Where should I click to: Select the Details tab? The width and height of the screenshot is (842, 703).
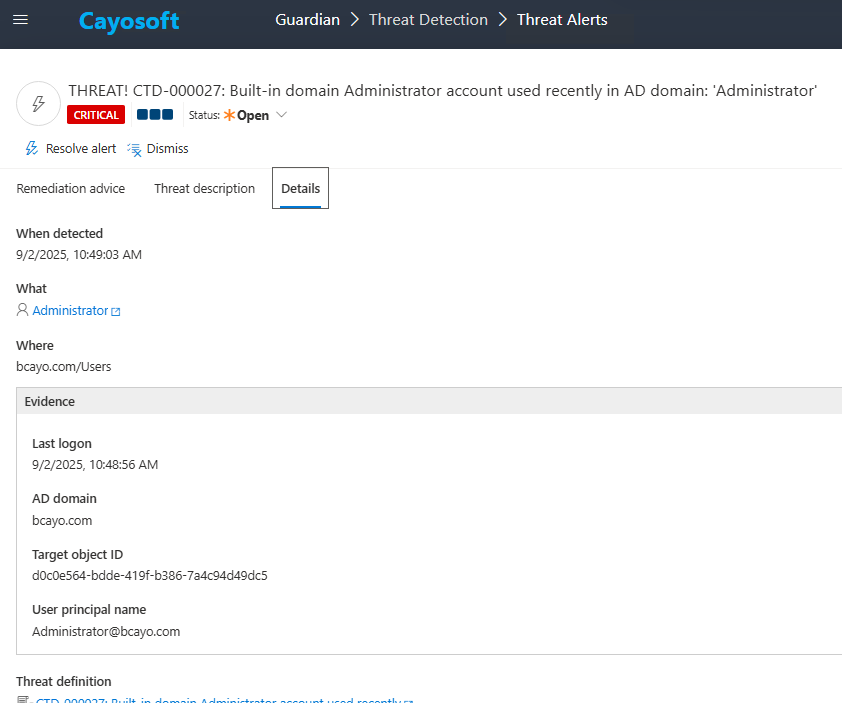coord(300,189)
